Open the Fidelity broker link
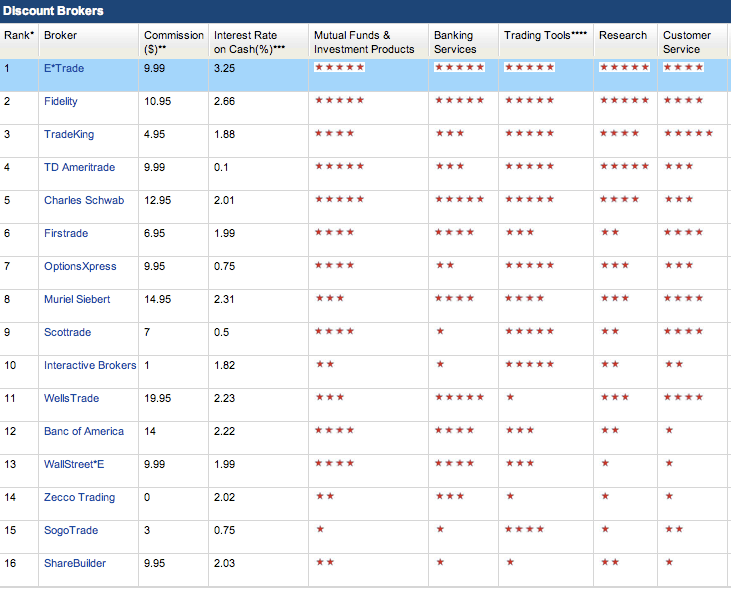Image resolution: width=731 pixels, height=589 pixels. coord(61,102)
